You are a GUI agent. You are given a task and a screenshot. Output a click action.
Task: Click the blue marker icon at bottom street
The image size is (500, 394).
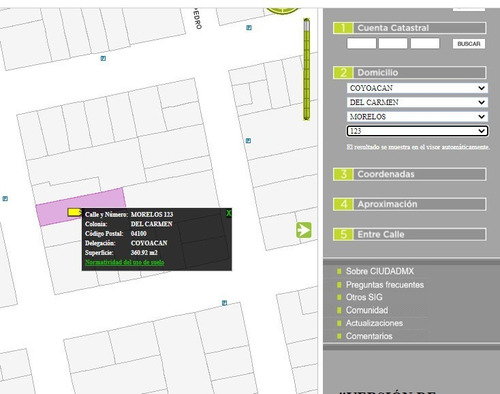(x=224, y=303)
